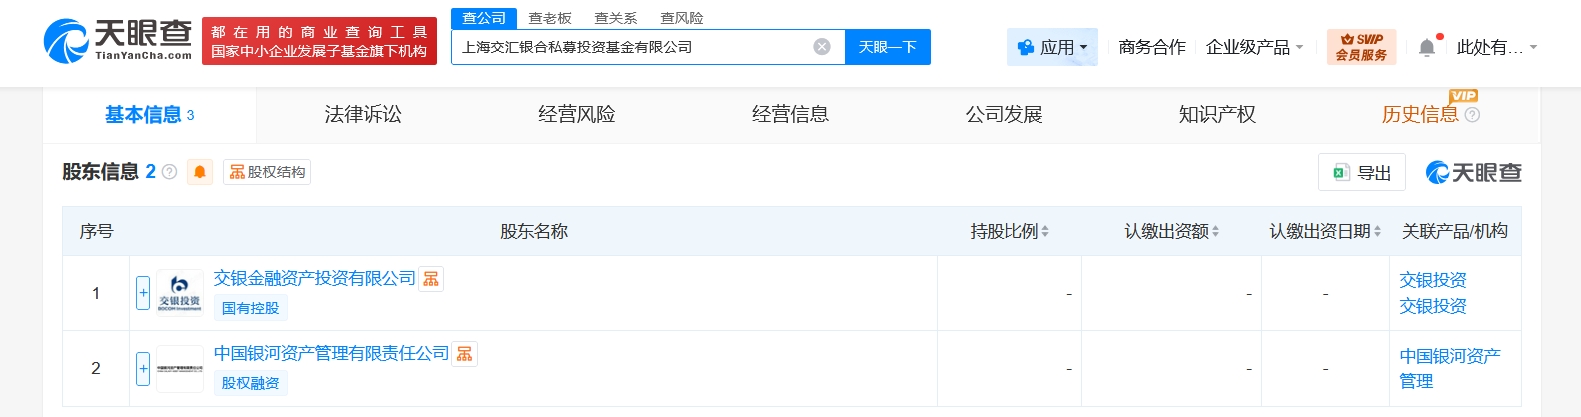Click into the company search input field

[x=630, y=47]
